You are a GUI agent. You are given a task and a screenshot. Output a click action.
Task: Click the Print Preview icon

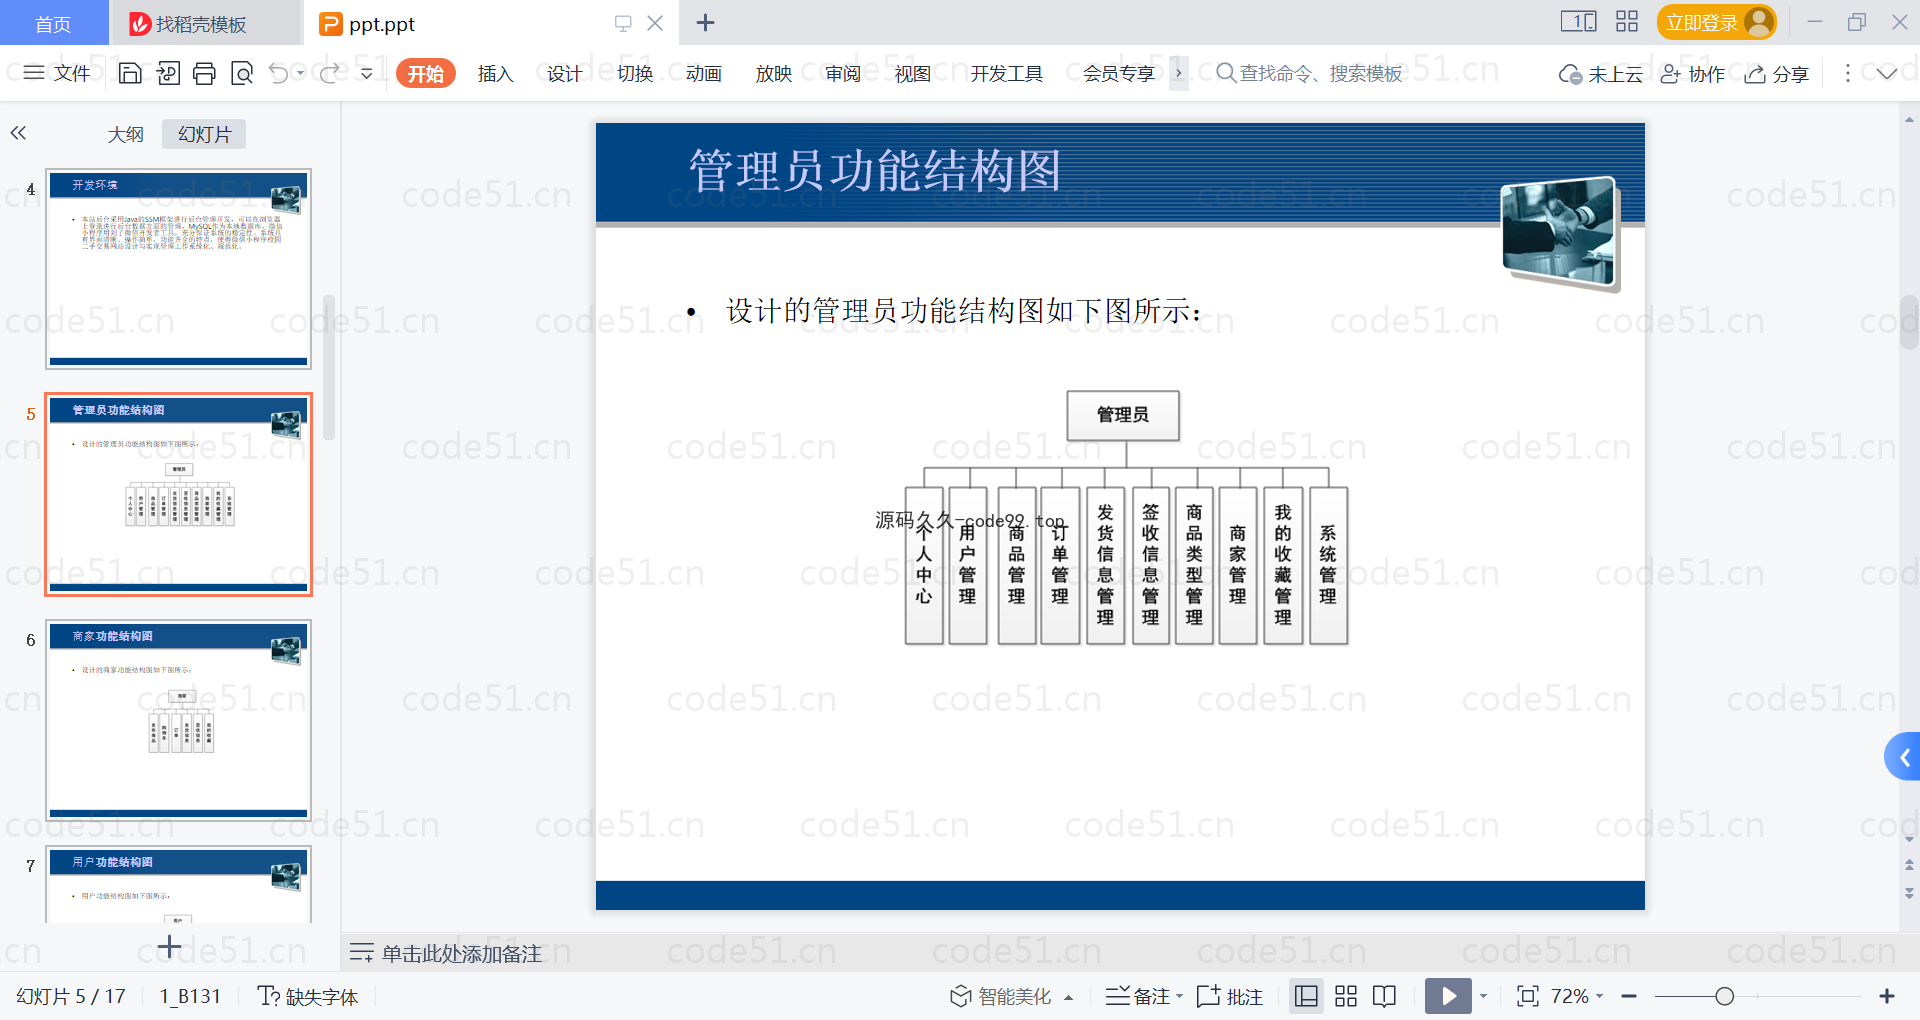[x=242, y=73]
